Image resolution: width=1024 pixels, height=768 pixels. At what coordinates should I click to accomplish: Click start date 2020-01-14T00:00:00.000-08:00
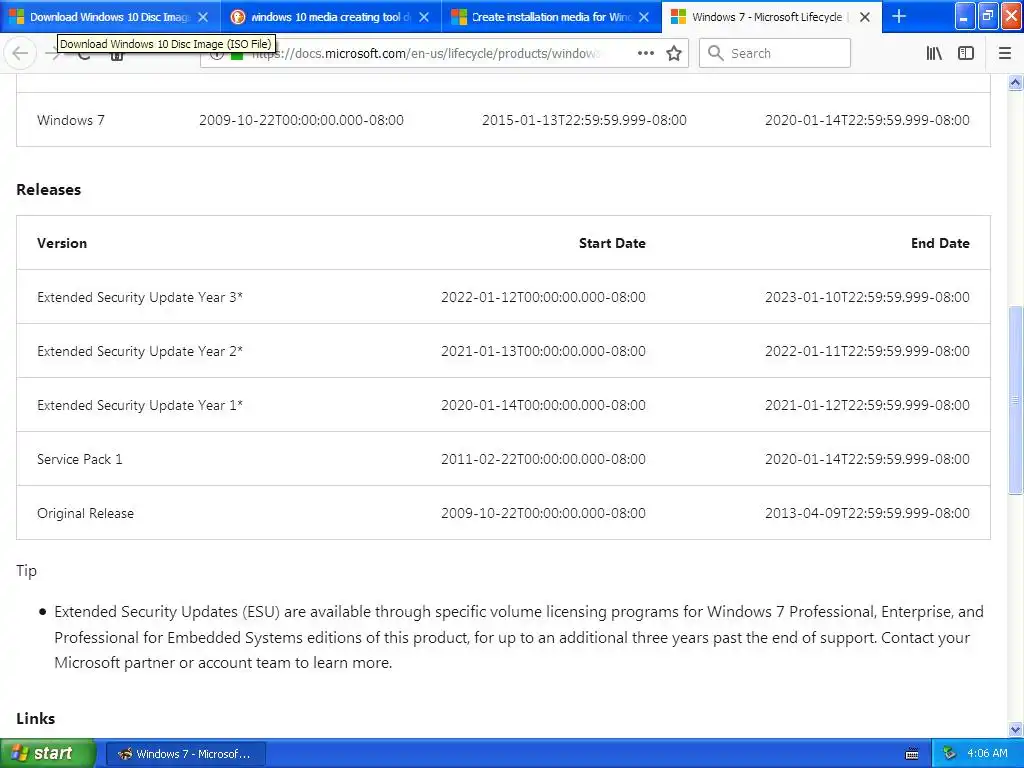(x=543, y=406)
